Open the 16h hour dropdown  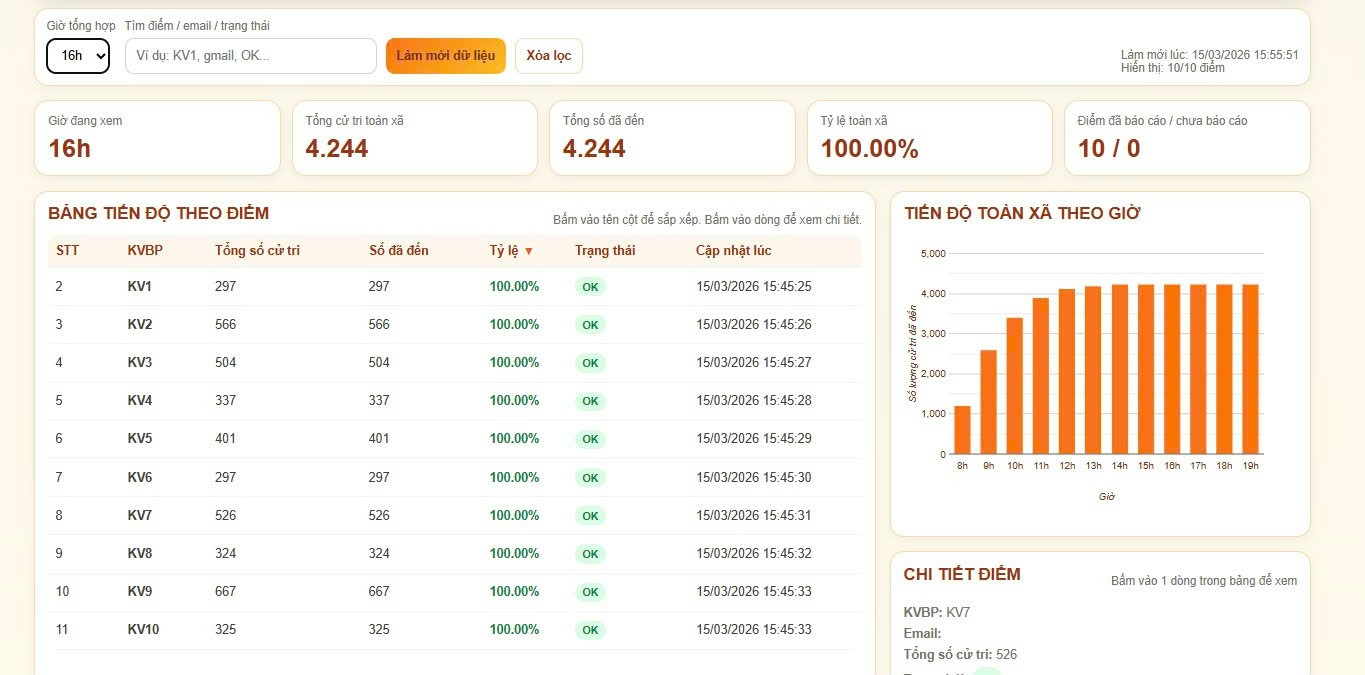(77, 56)
